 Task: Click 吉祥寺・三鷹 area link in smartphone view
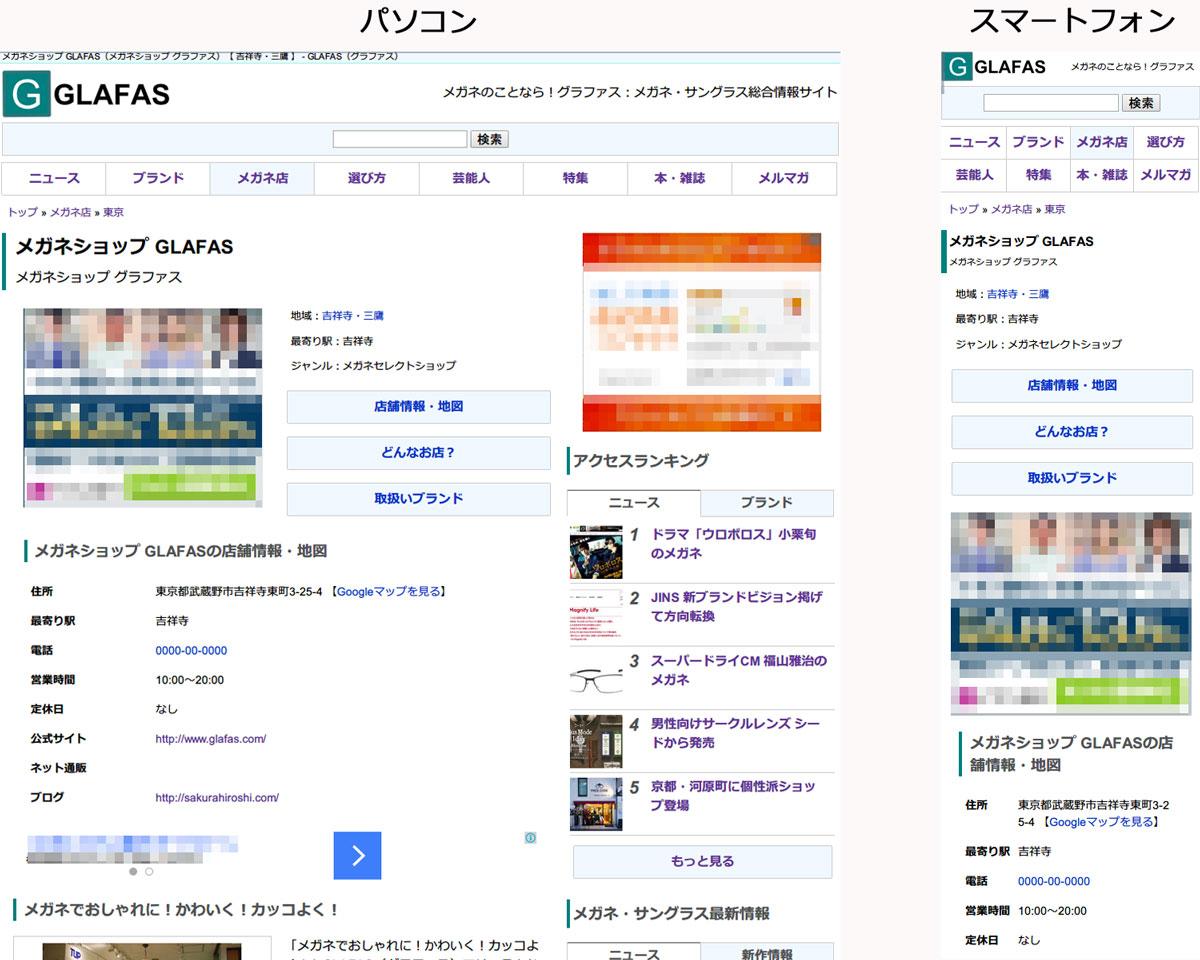pyautogui.click(x=1018, y=294)
